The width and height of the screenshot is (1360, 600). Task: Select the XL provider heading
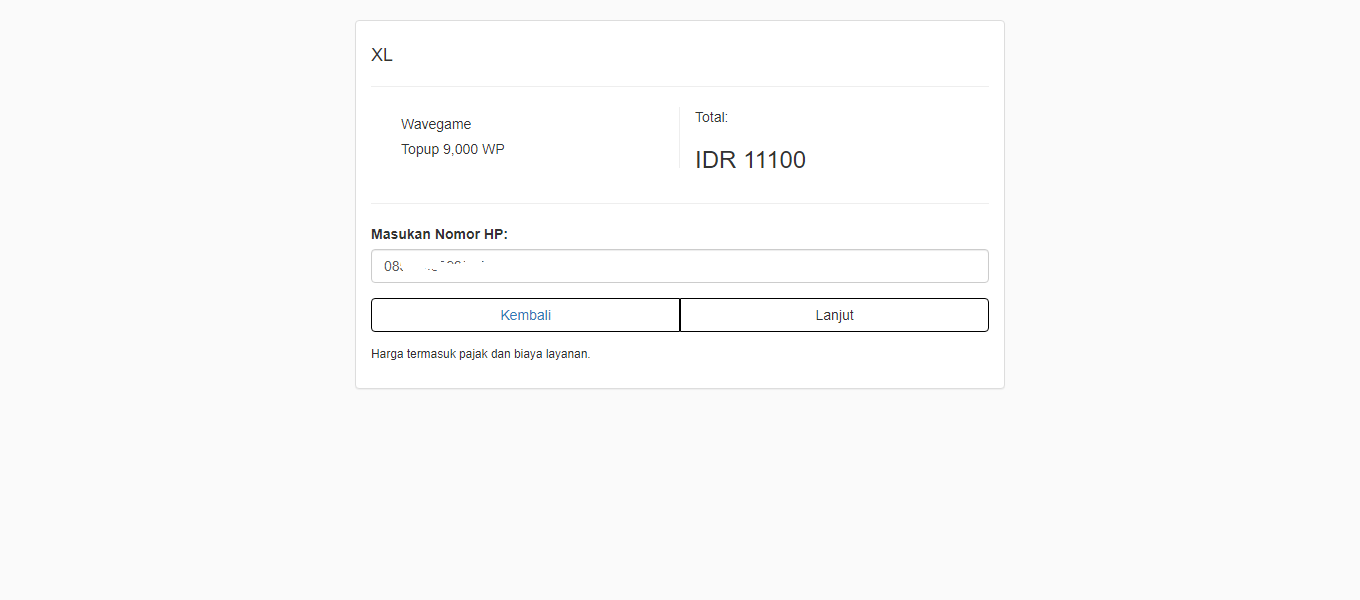click(x=382, y=55)
